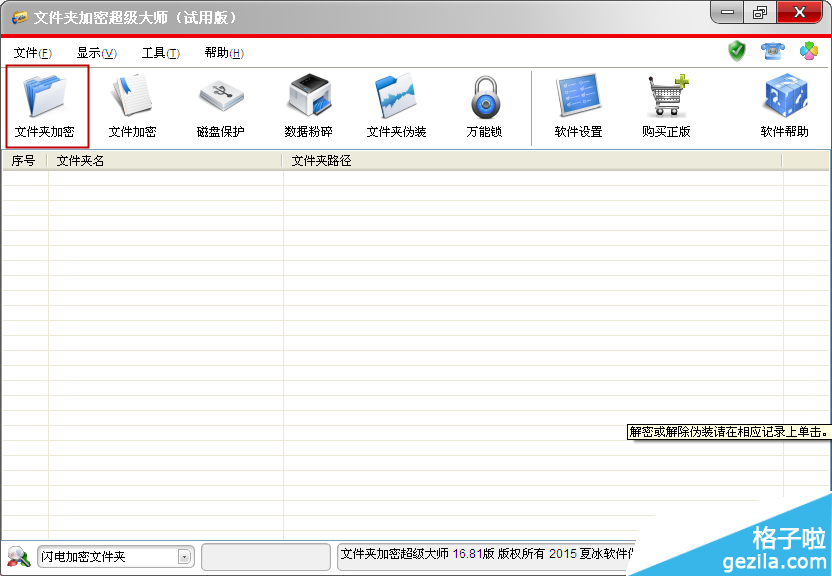Sort by 序号 column header
Screen dimensions: 832x576
[24, 161]
